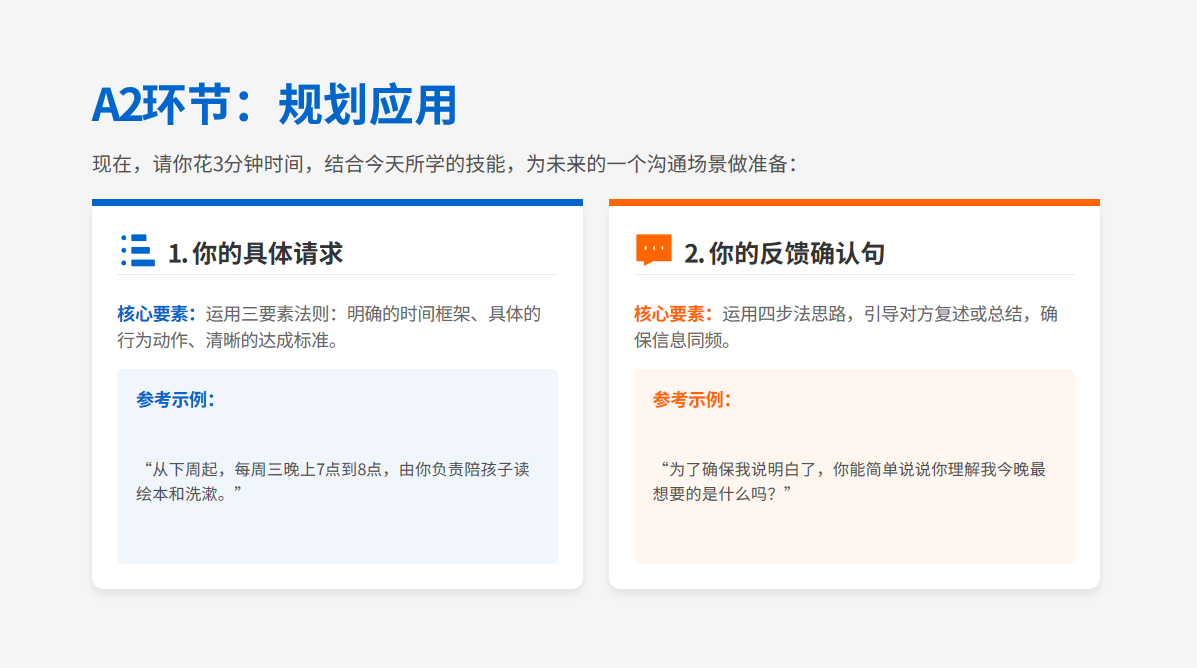Image resolution: width=1197 pixels, height=668 pixels.
Task: Click the blue 参考示例 label
Action: [x=176, y=400]
